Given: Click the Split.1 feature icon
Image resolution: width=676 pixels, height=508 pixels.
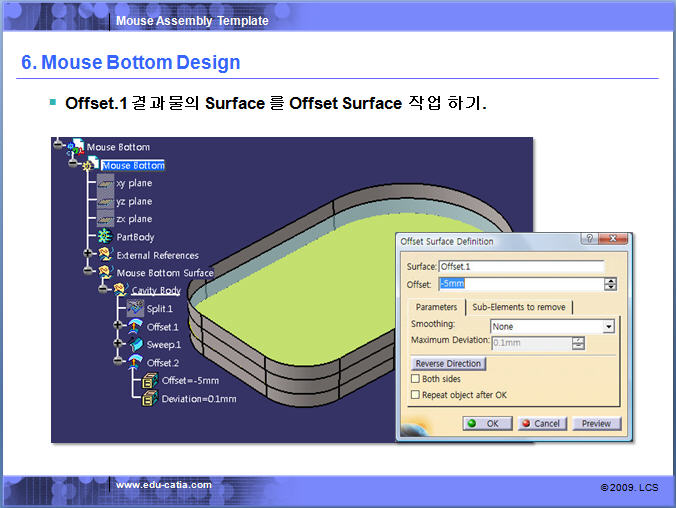Looking at the screenshot, I should [136, 309].
